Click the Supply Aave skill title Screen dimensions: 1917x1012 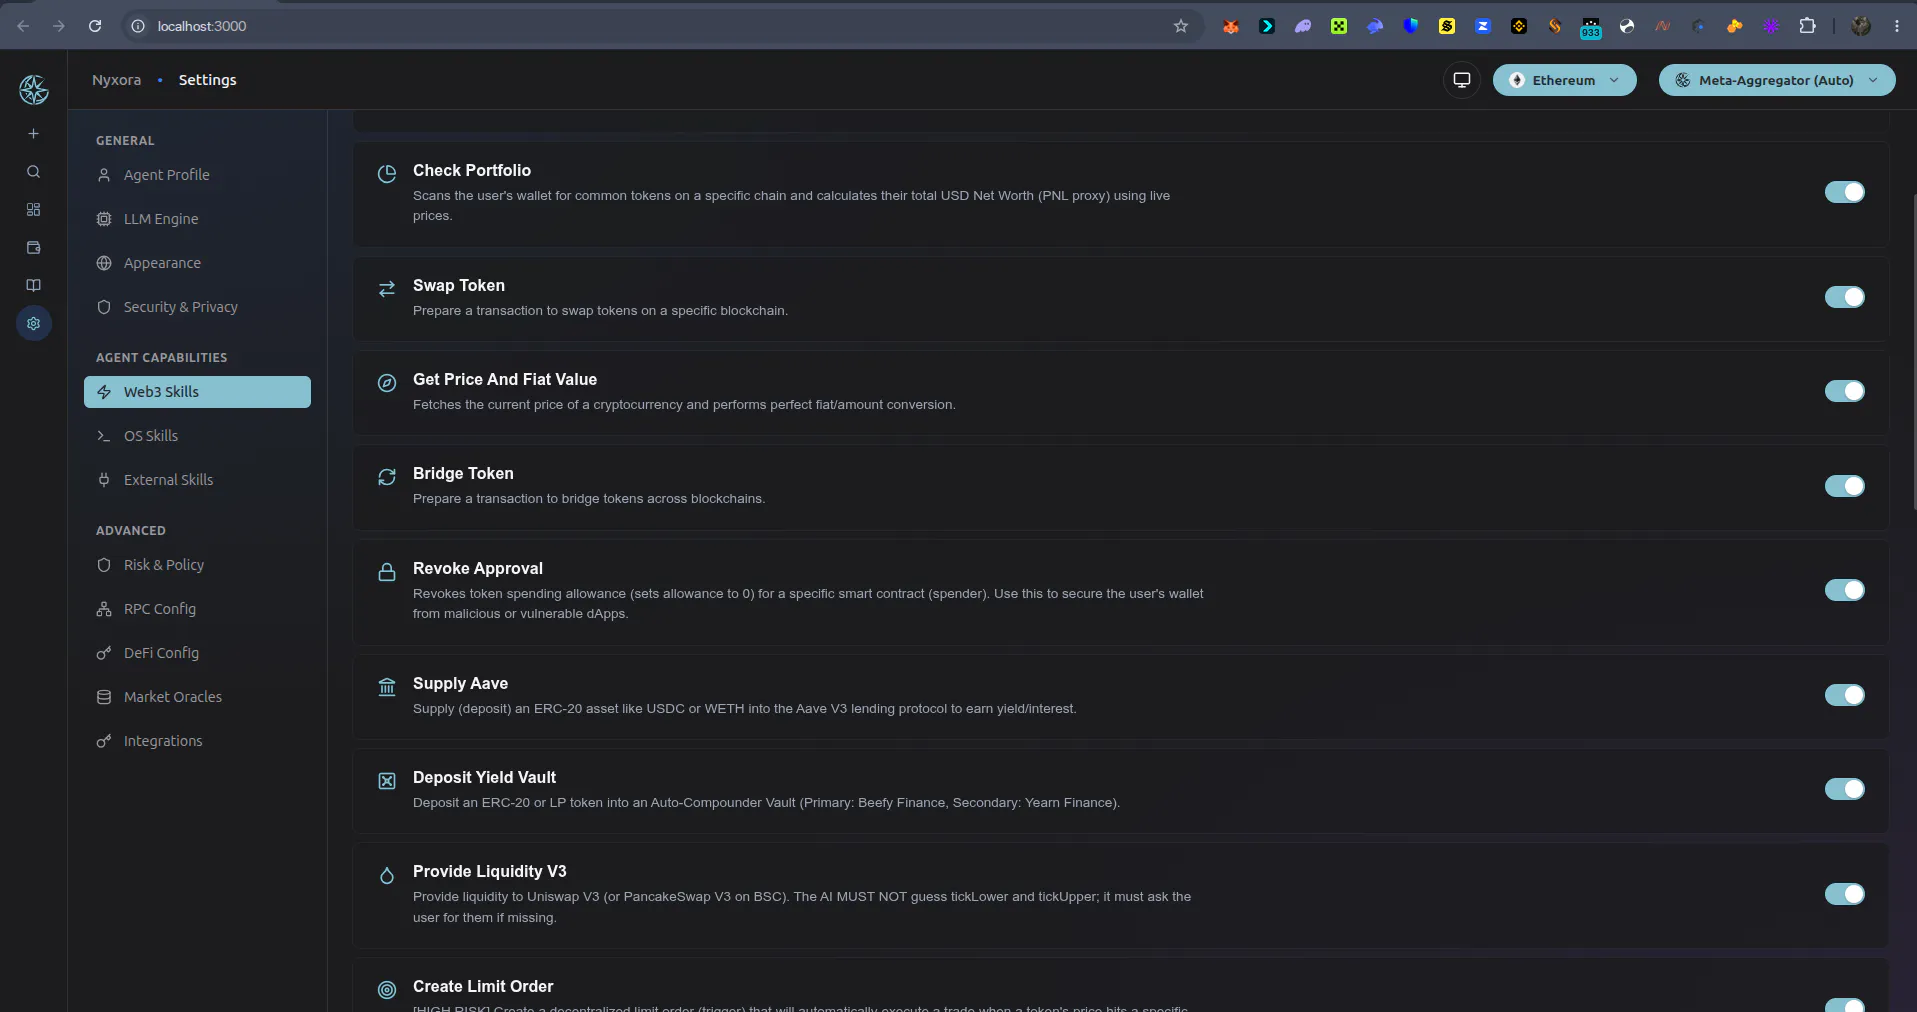(x=460, y=684)
